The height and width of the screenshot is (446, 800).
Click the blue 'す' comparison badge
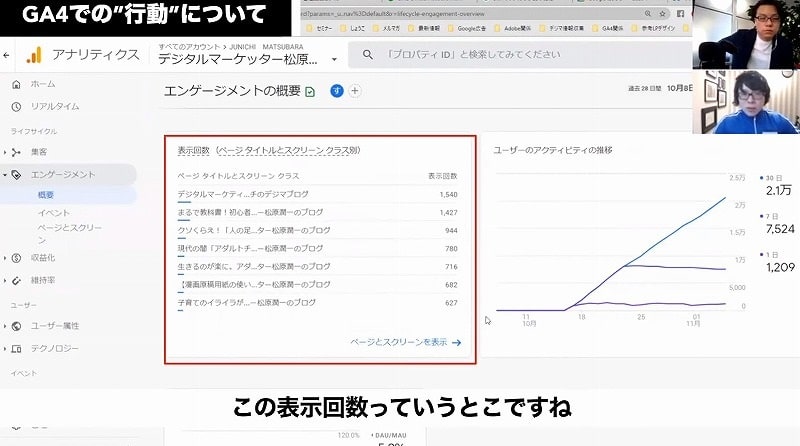[337, 91]
